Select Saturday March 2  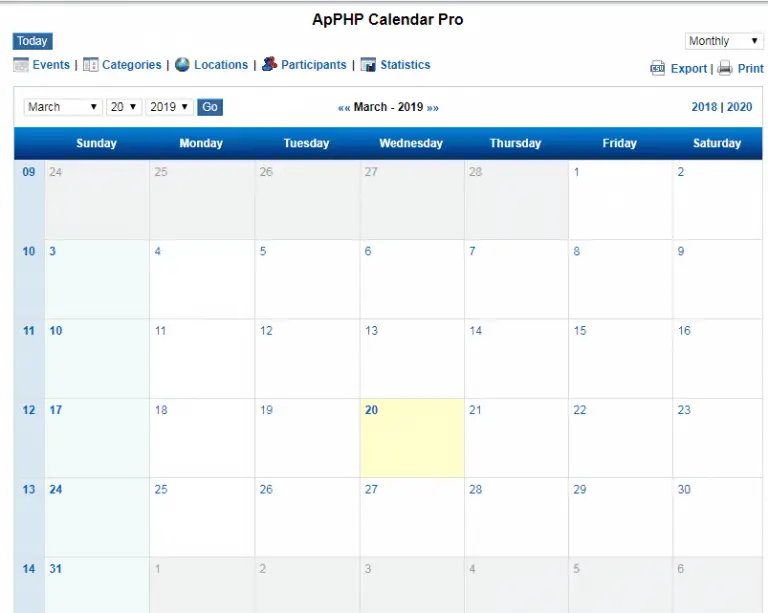(x=718, y=200)
